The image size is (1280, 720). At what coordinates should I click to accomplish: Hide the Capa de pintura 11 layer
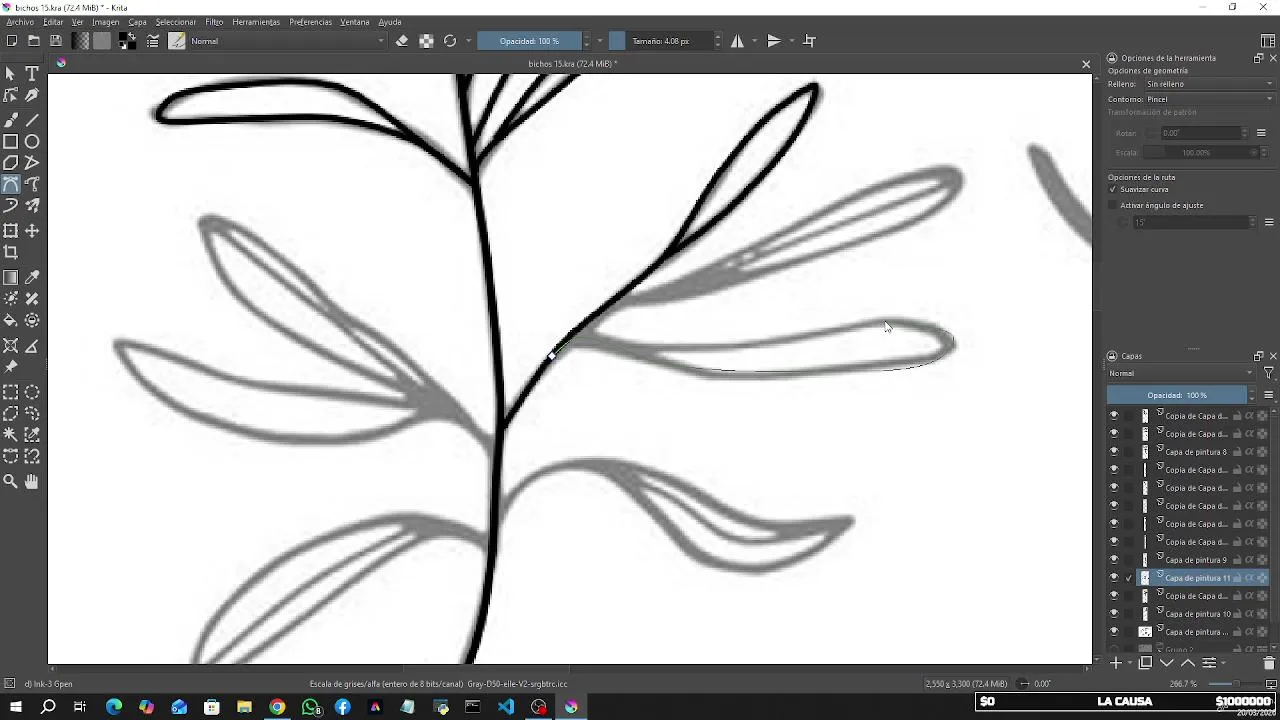click(x=1114, y=578)
